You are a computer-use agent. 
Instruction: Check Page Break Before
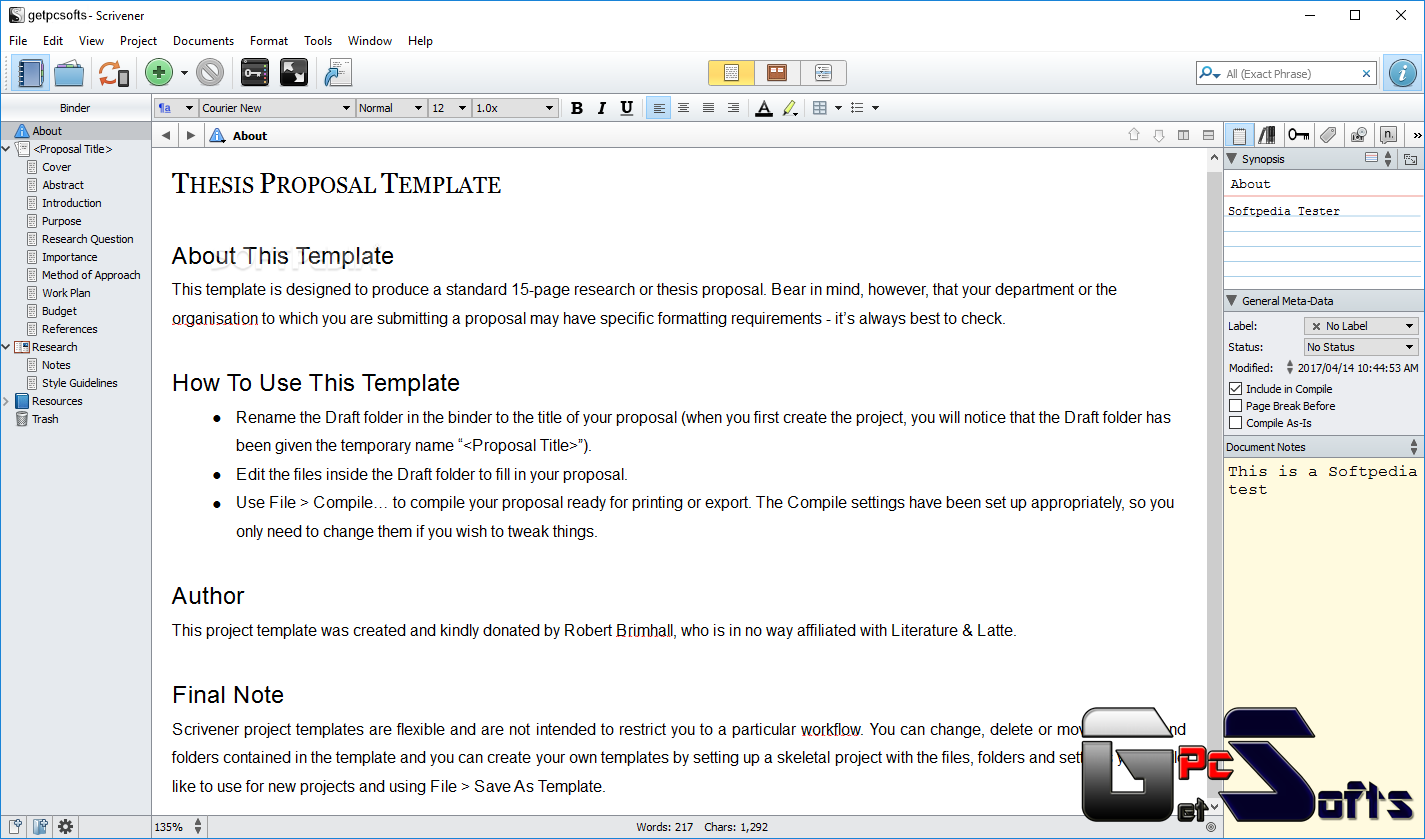[x=1236, y=406]
